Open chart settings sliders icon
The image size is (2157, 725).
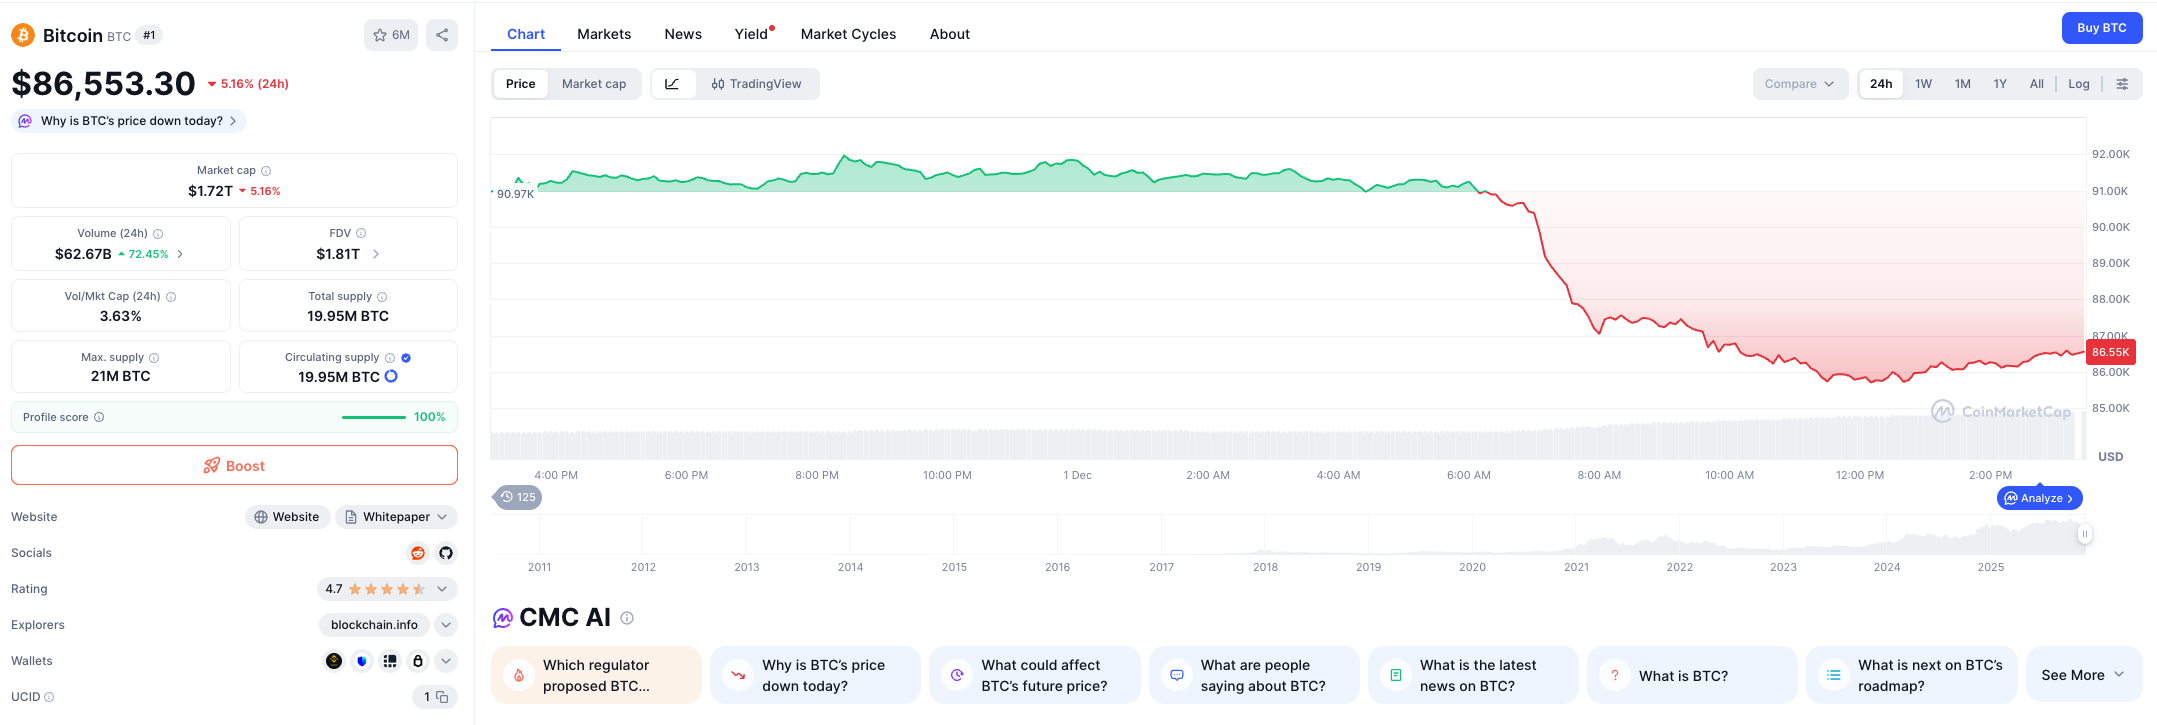(x=2122, y=84)
